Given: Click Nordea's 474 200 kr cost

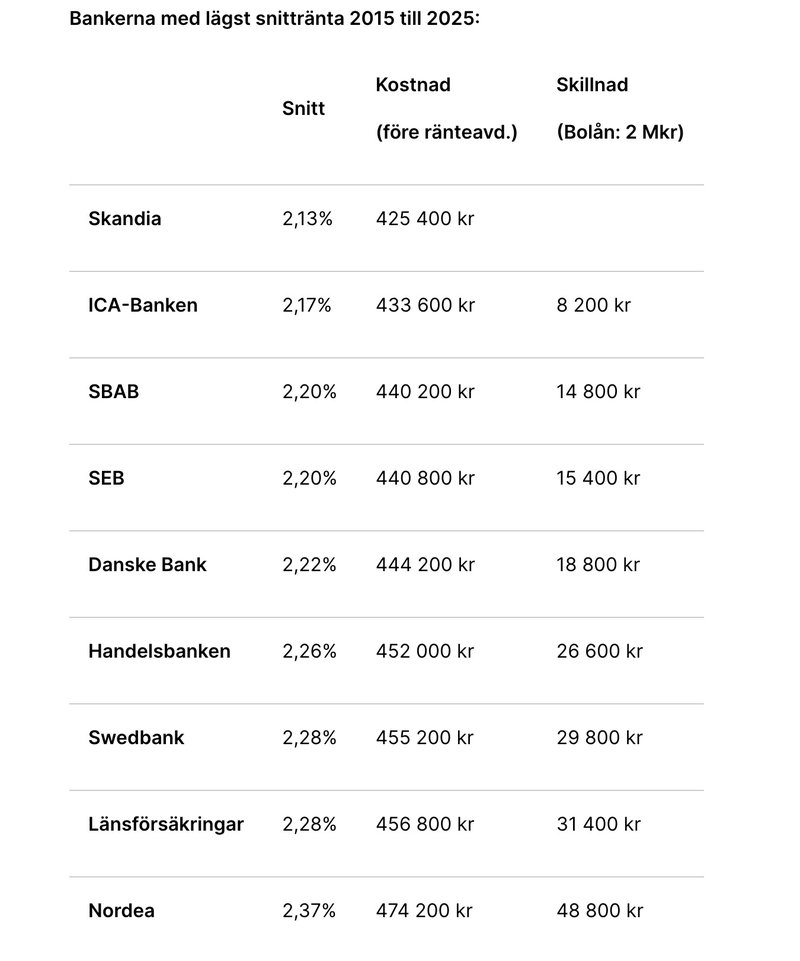Looking at the screenshot, I should 424,911.
